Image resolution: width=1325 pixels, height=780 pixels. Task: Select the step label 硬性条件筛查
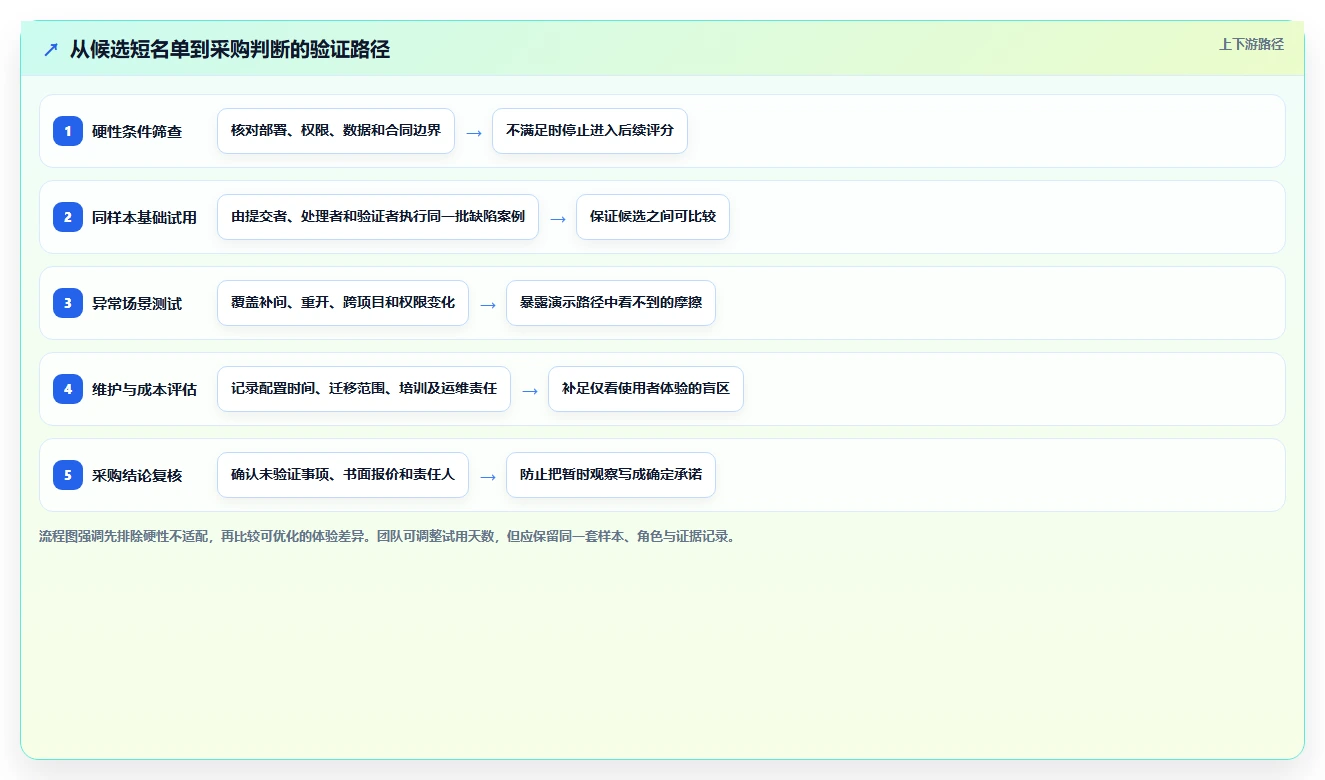coord(137,131)
